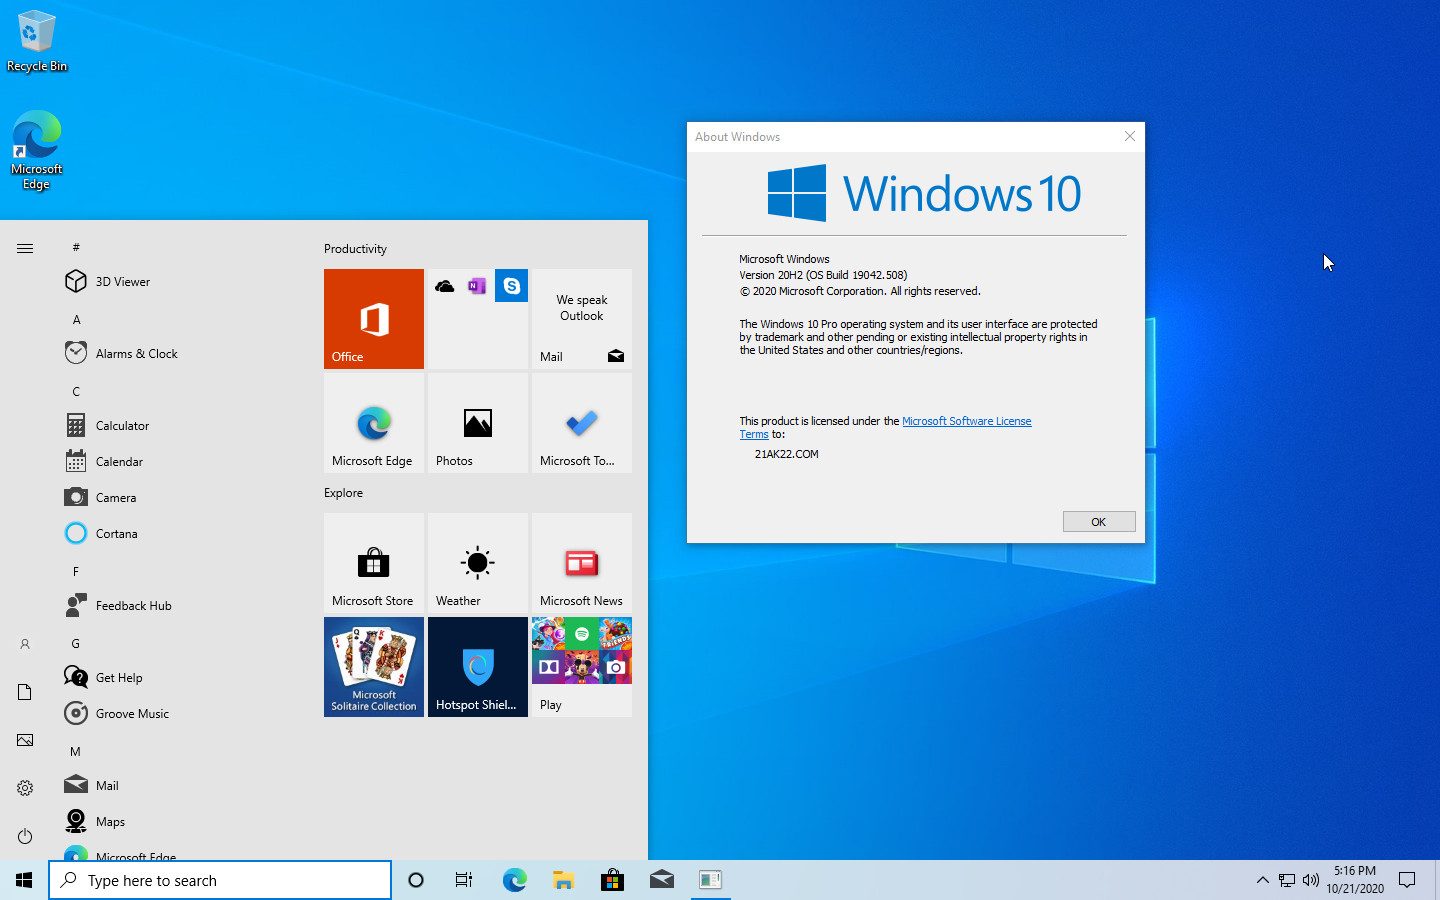Launch Camera from the app list
Screen dimensions: 1440x900
(x=180, y=498)
